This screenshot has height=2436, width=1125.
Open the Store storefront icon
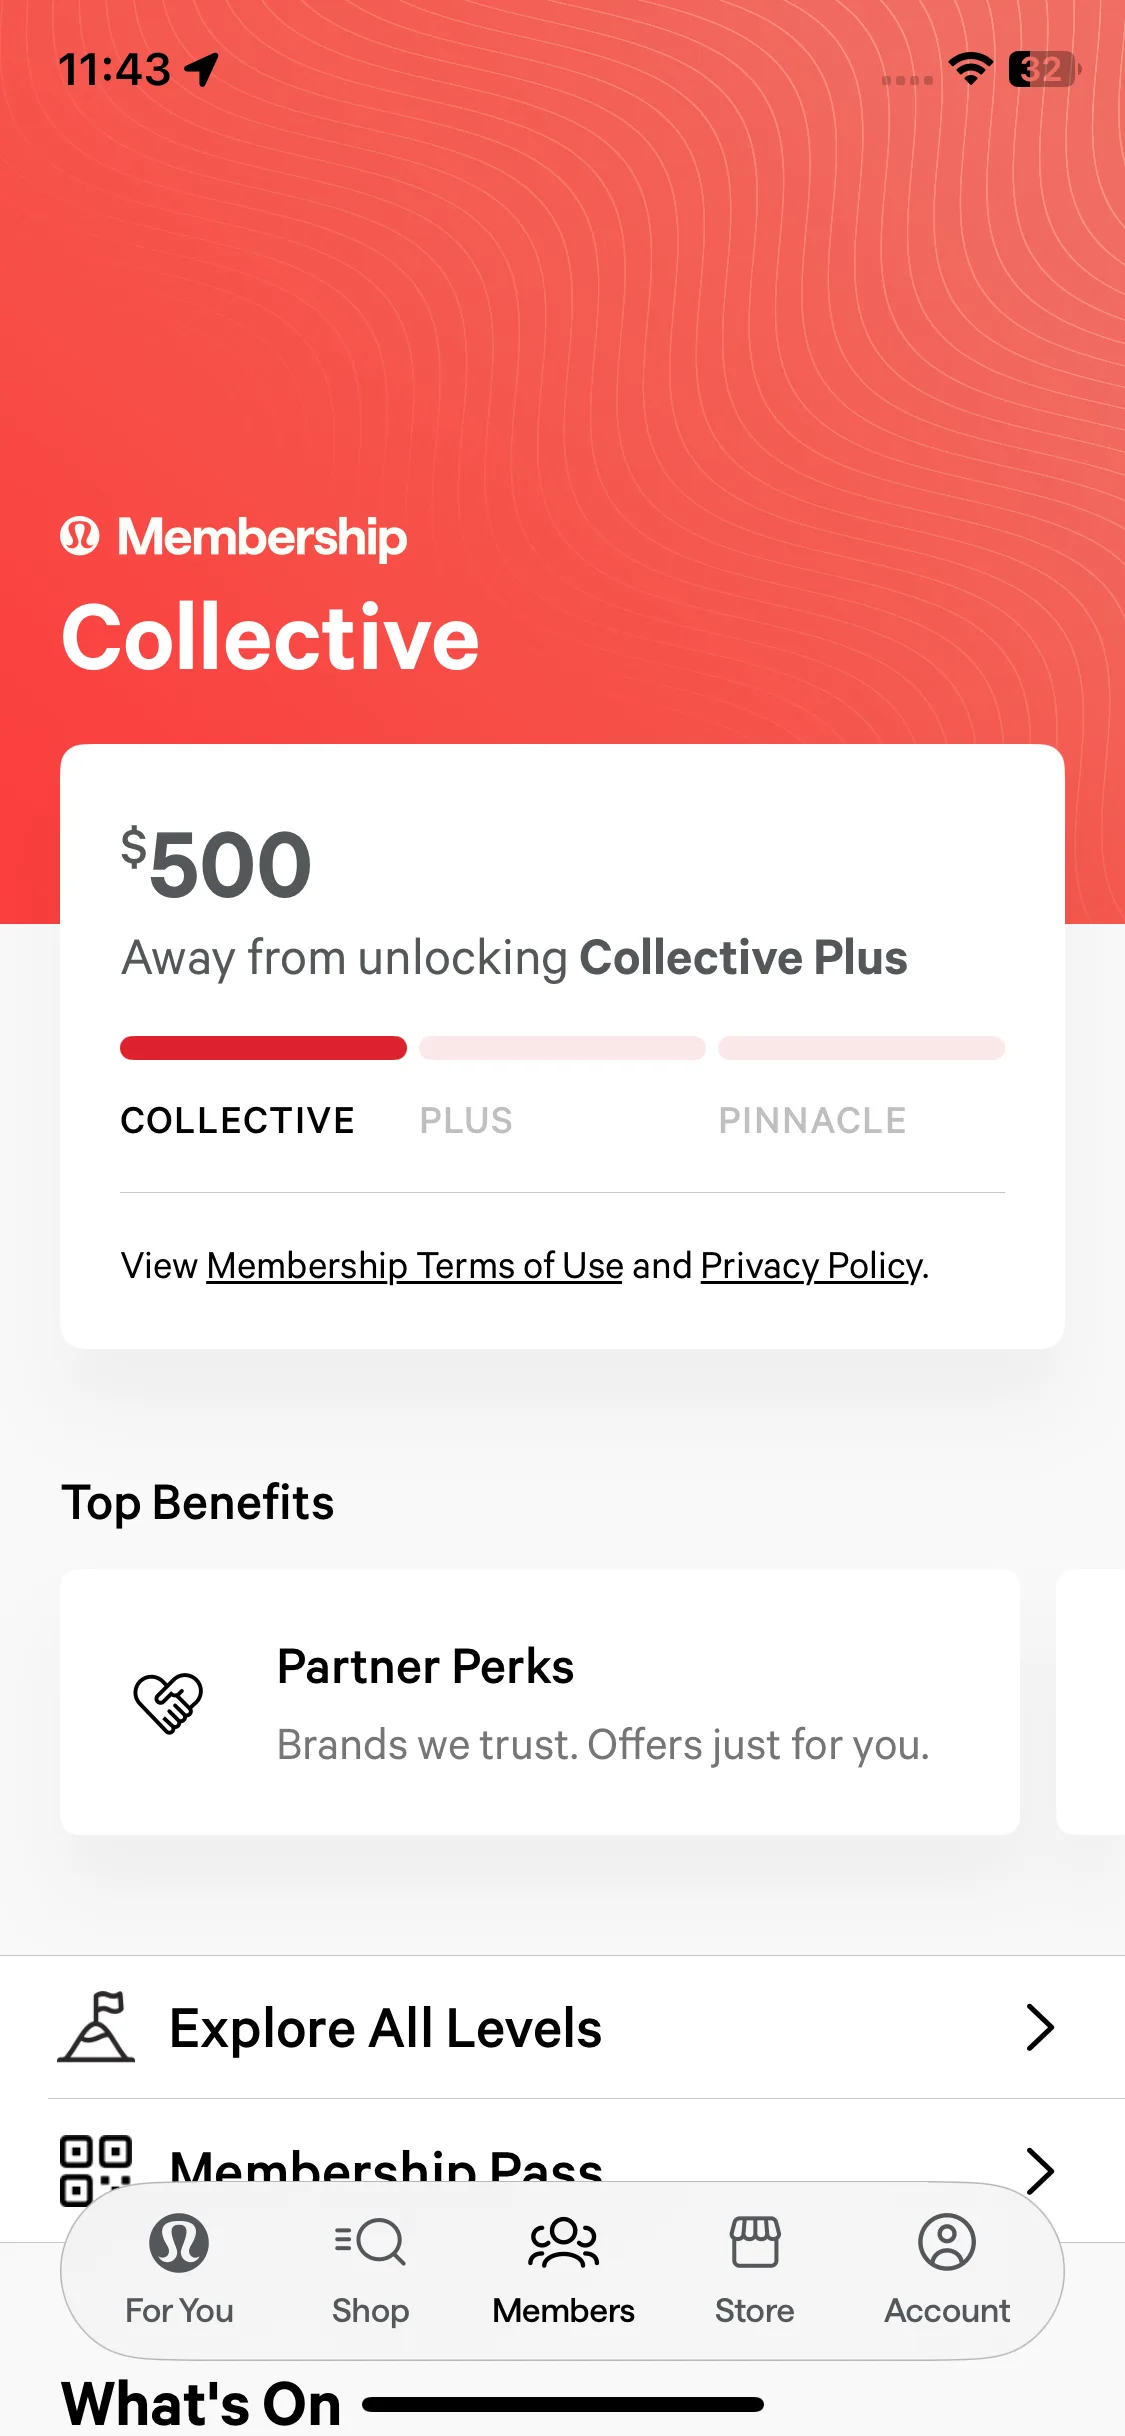coord(754,2242)
